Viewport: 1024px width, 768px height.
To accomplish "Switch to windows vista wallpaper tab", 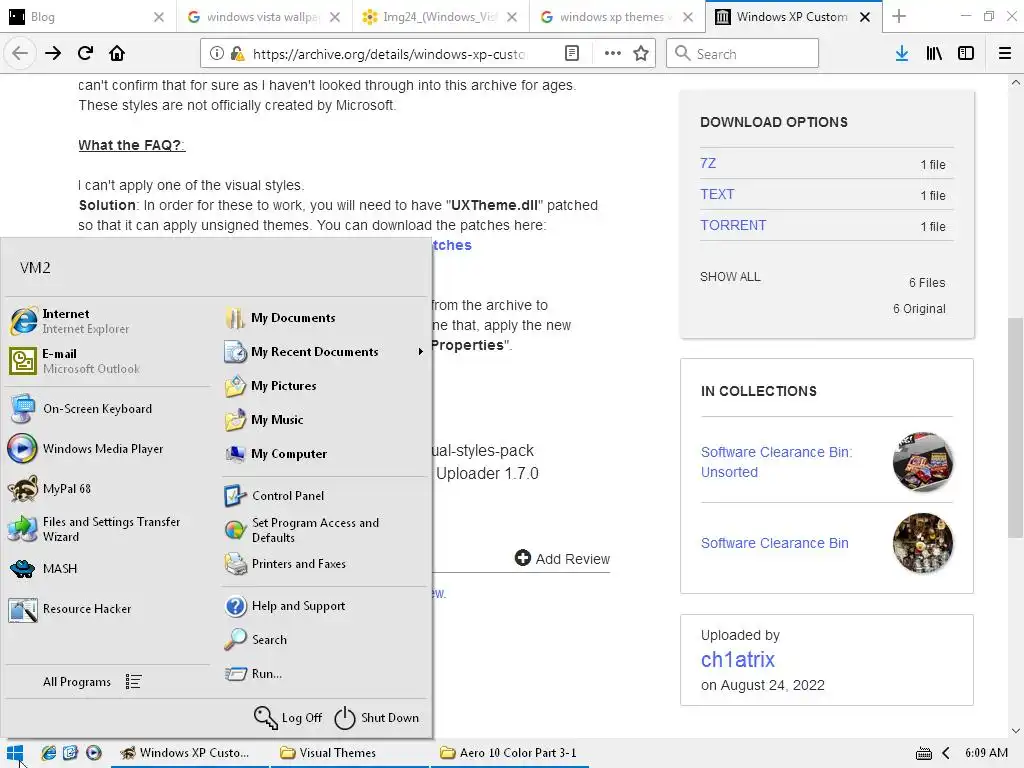I will (263, 17).
